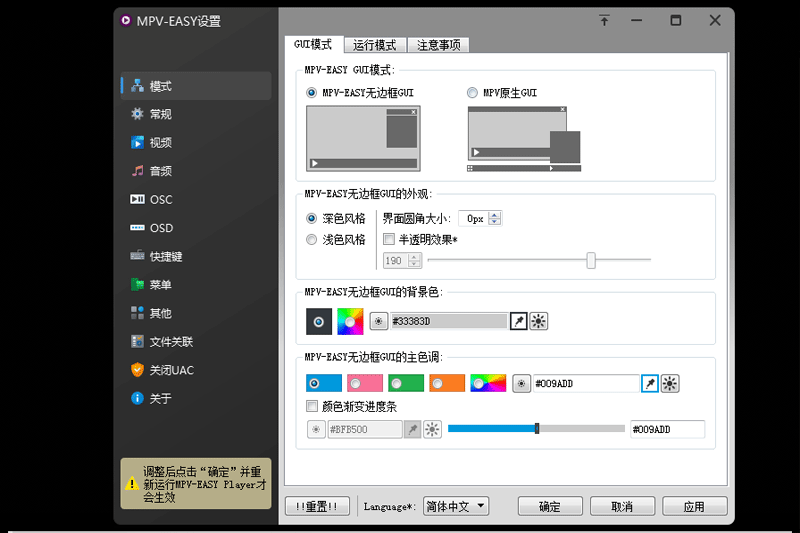Click the #33383D background color field
The height and width of the screenshot is (533, 800).
point(448,321)
